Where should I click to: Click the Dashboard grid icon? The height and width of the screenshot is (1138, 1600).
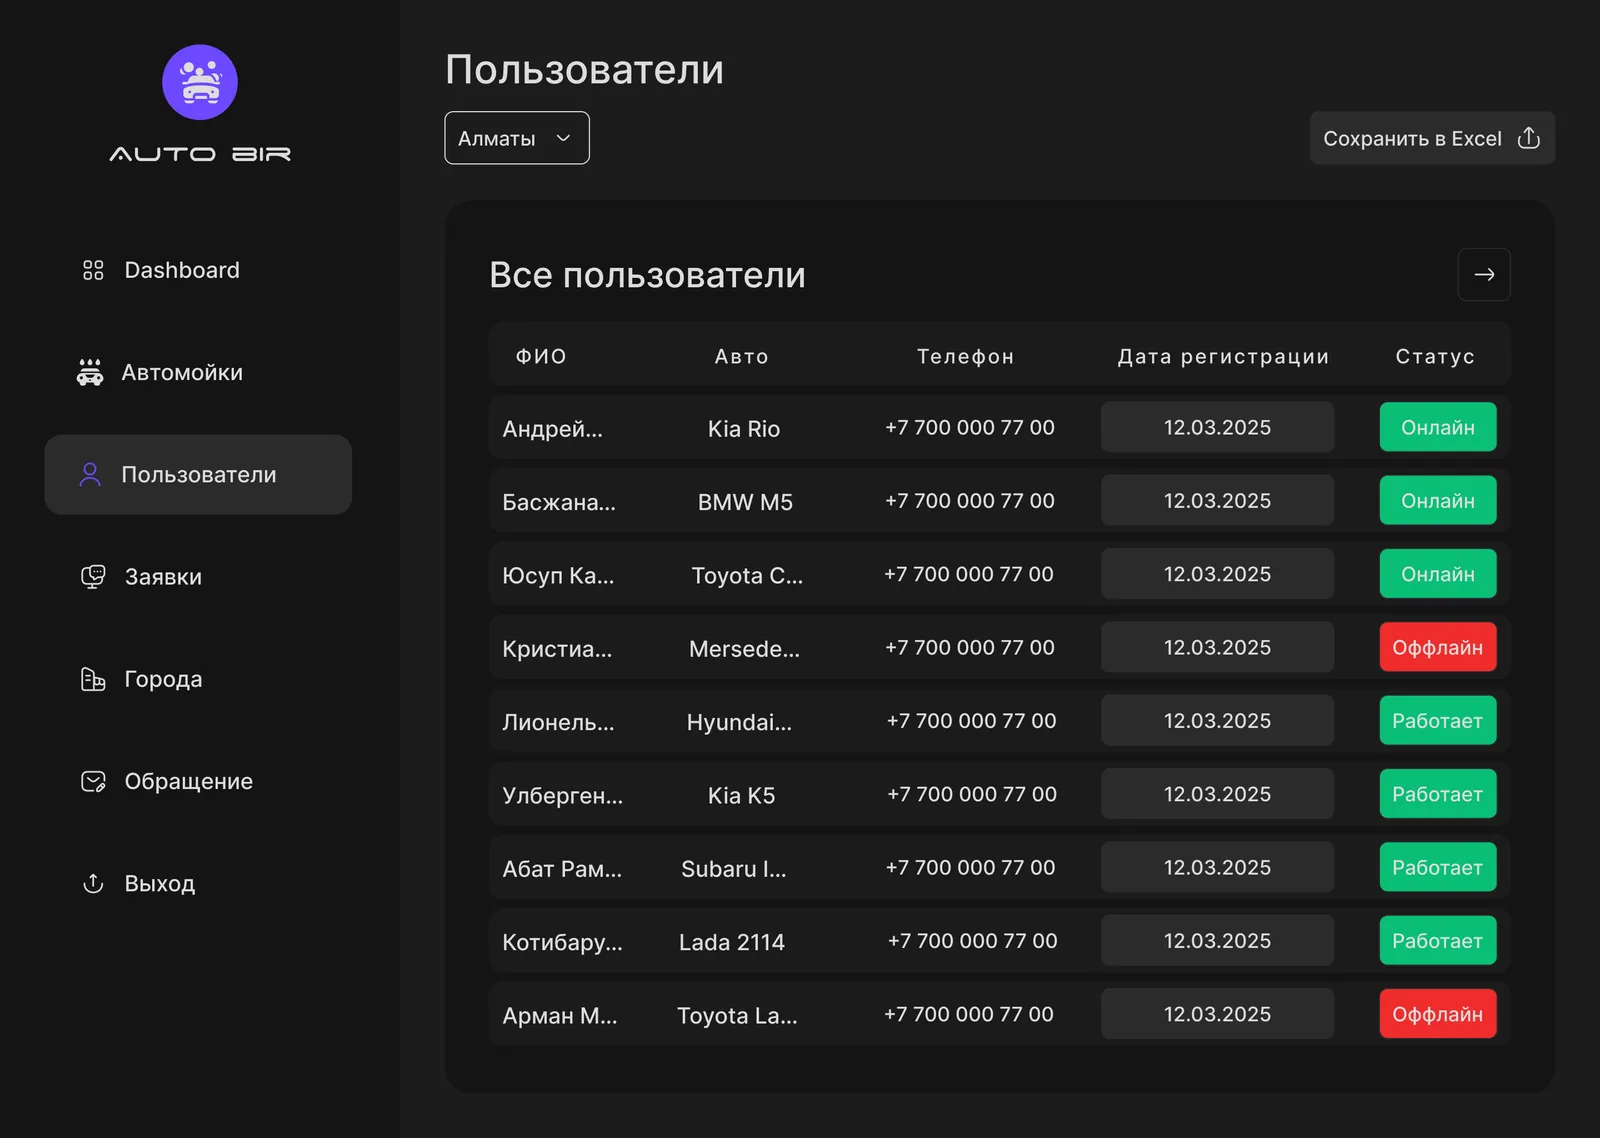point(93,270)
